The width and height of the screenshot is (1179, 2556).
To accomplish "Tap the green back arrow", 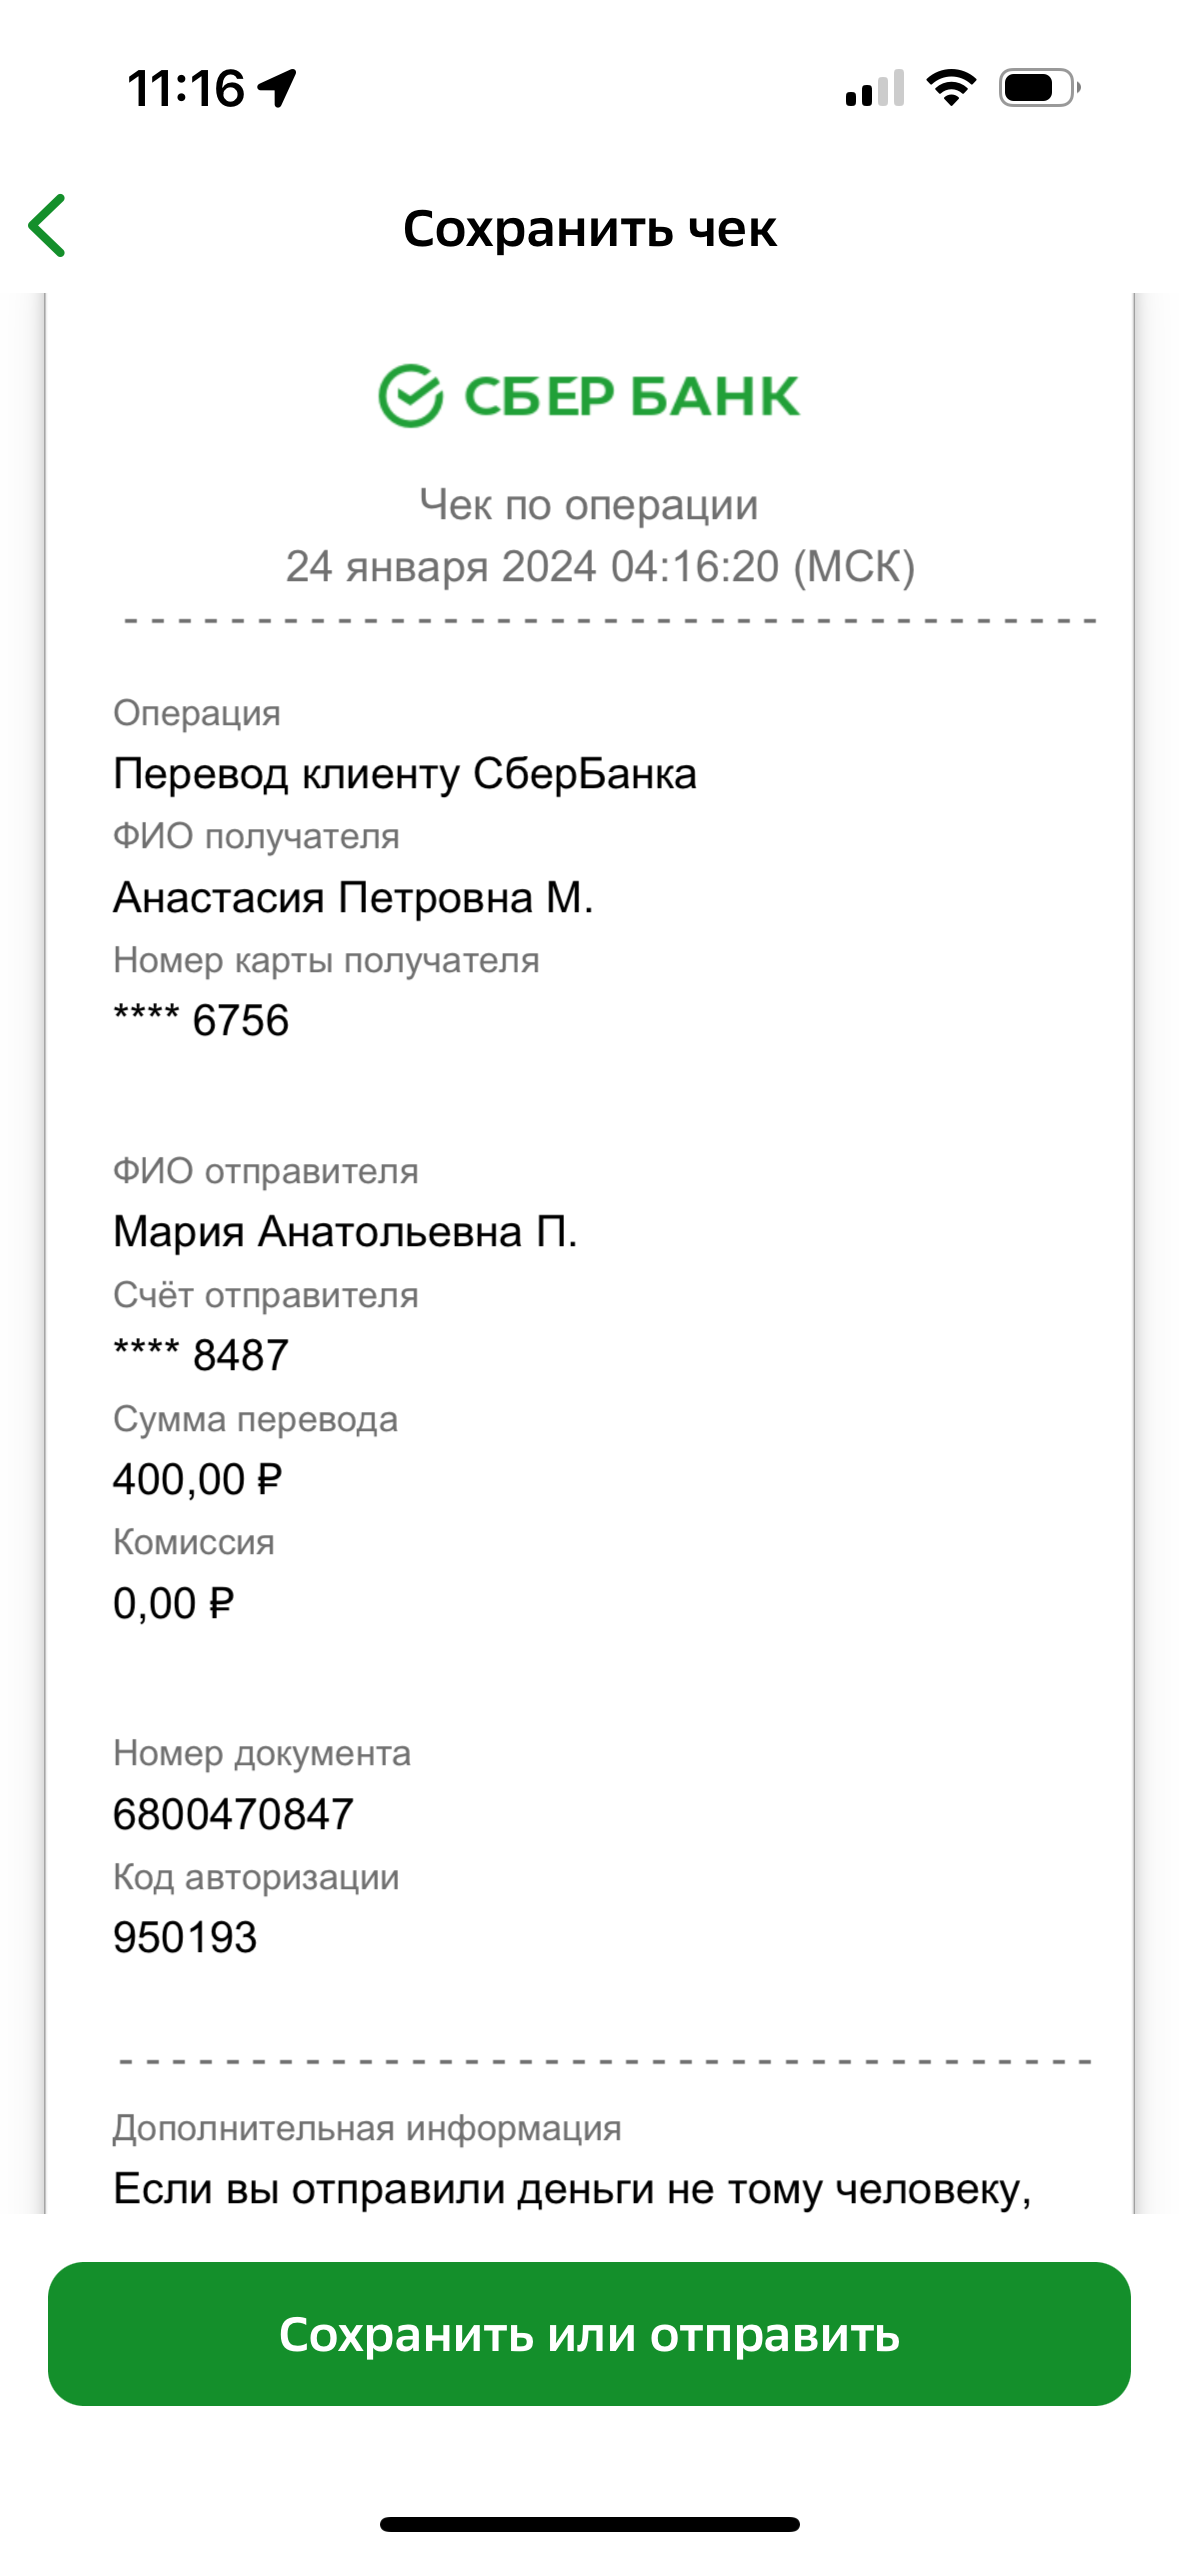I will tap(47, 226).
